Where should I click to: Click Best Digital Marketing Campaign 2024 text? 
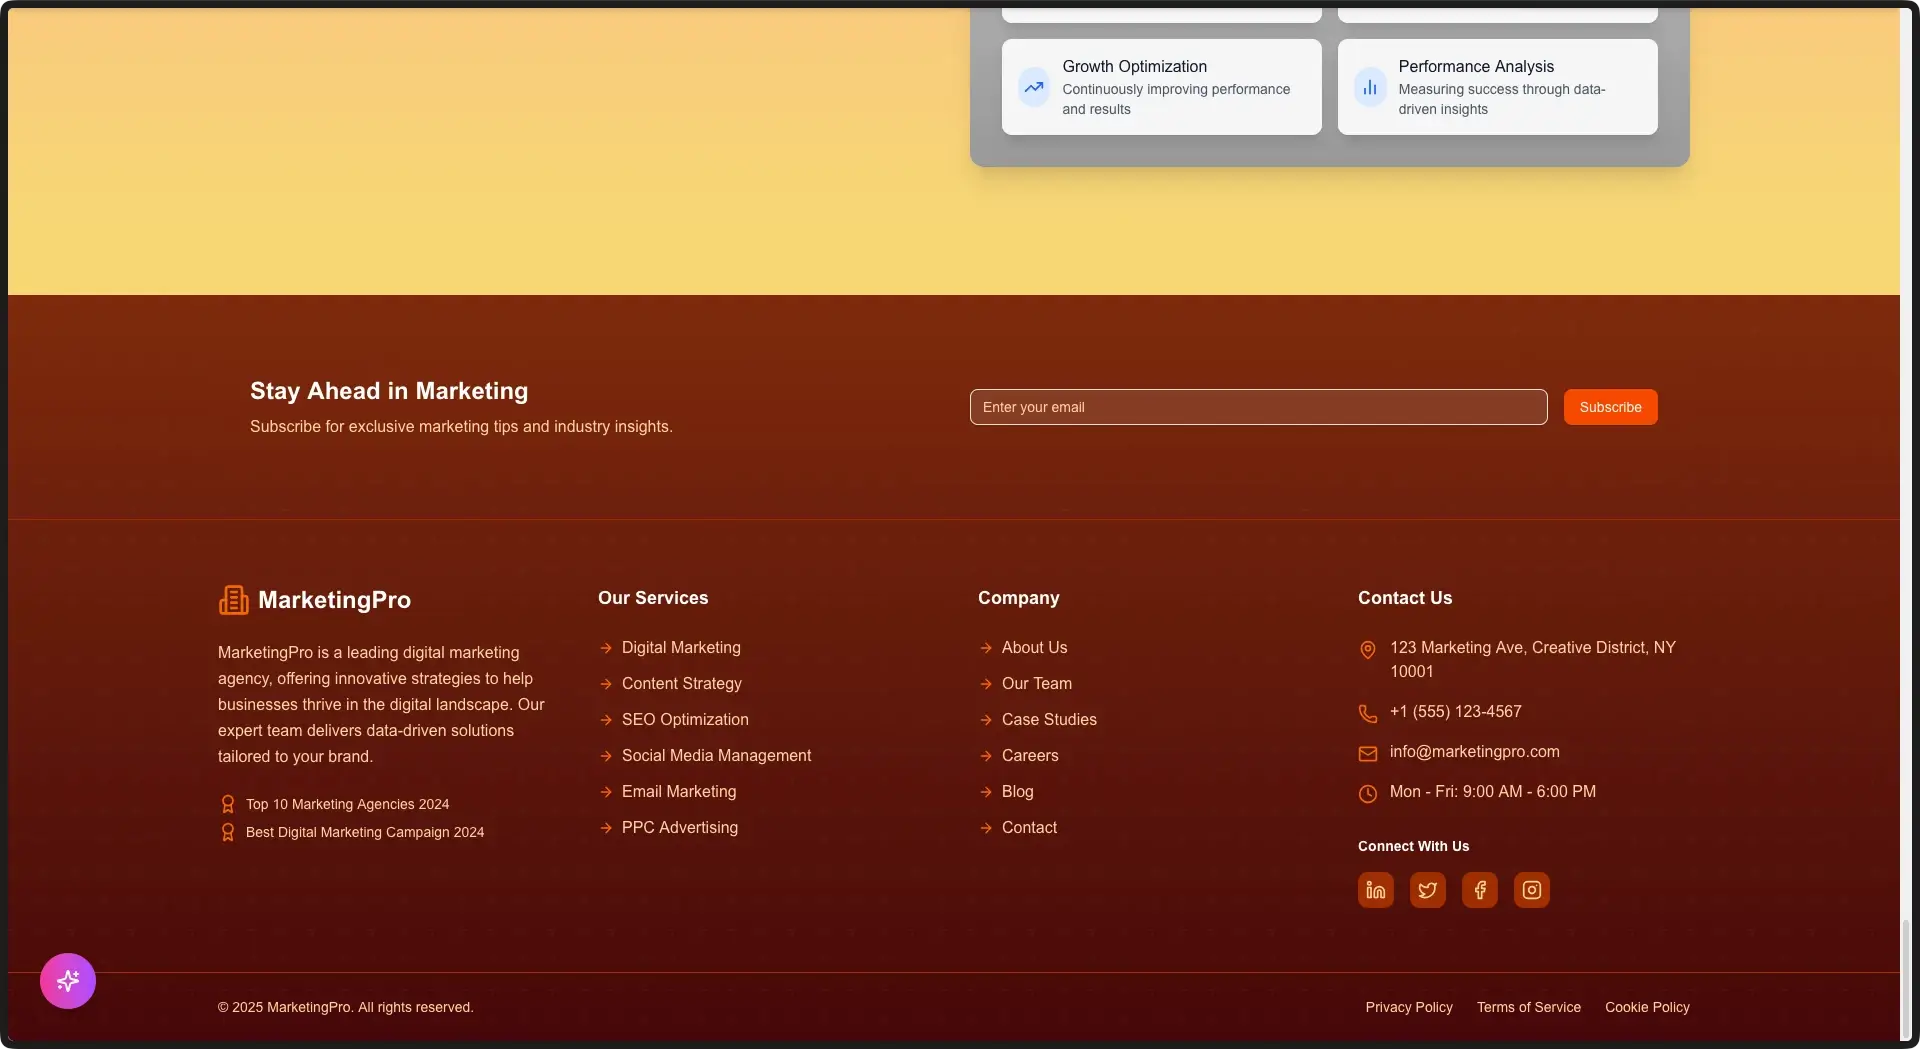pos(365,832)
